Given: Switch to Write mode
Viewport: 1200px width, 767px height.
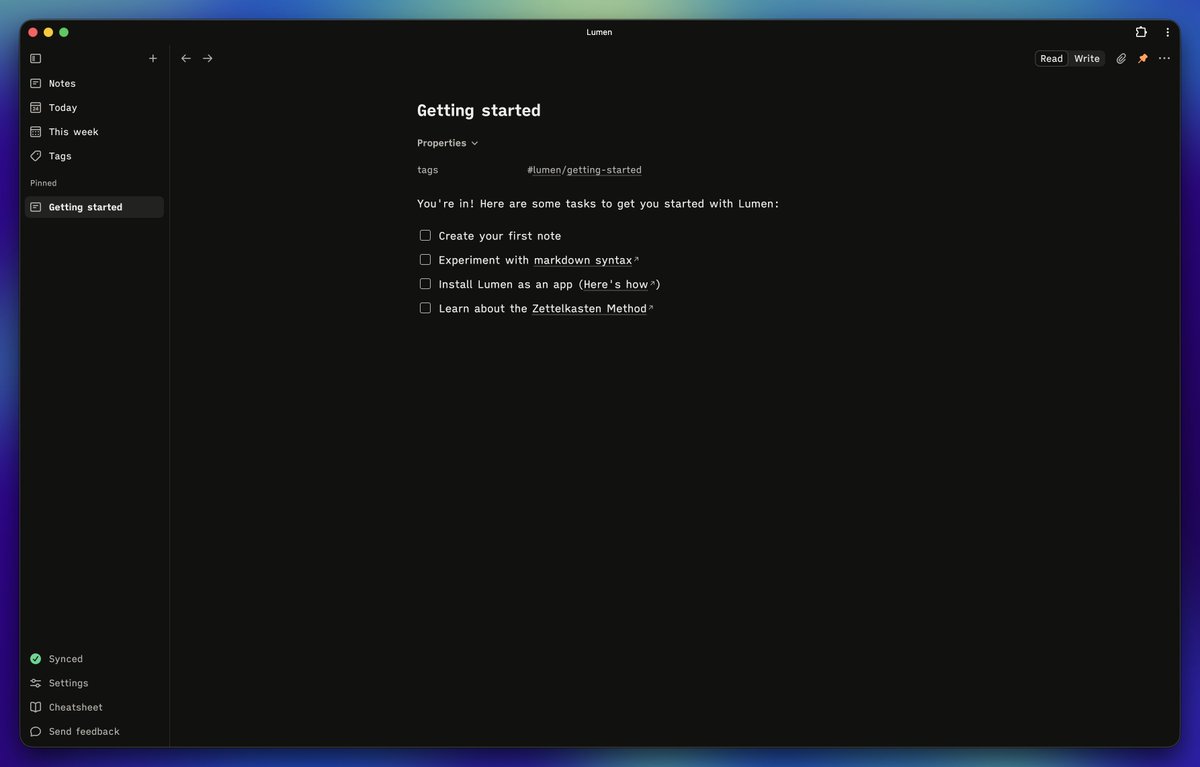Looking at the screenshot, I should tap(1087, 59).
